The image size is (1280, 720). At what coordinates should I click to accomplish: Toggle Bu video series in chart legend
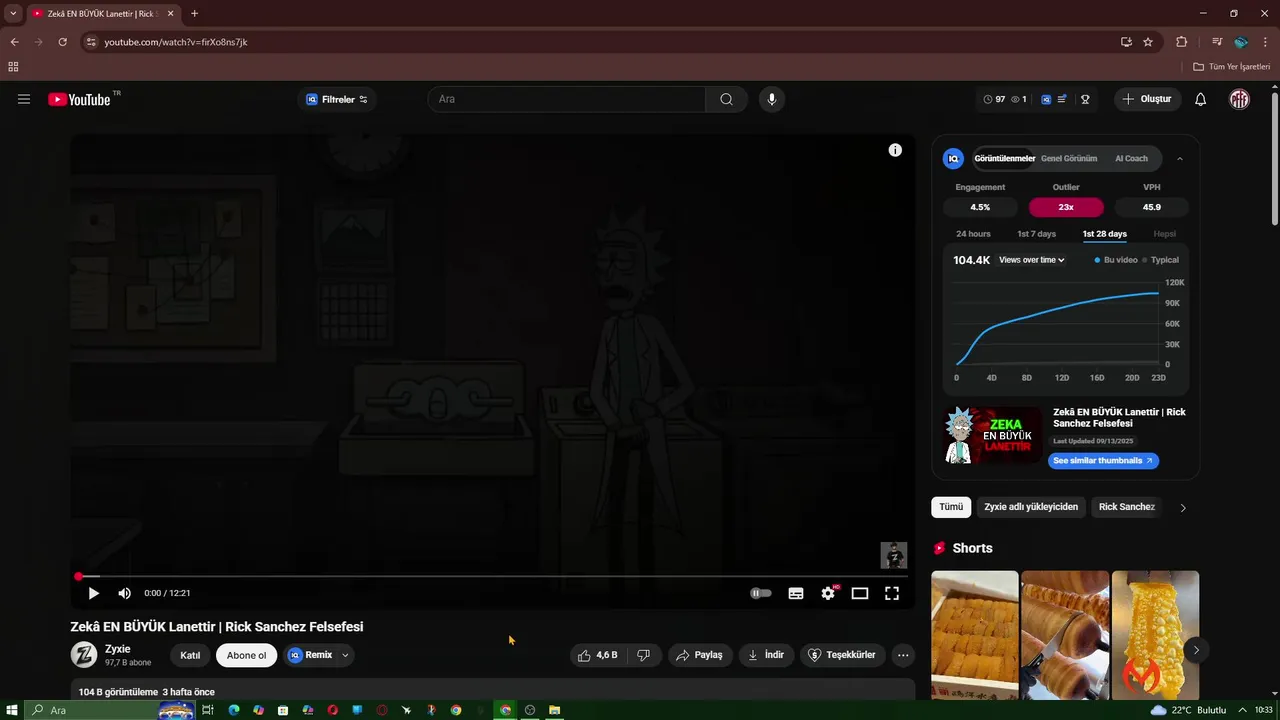coord(1116,260)
